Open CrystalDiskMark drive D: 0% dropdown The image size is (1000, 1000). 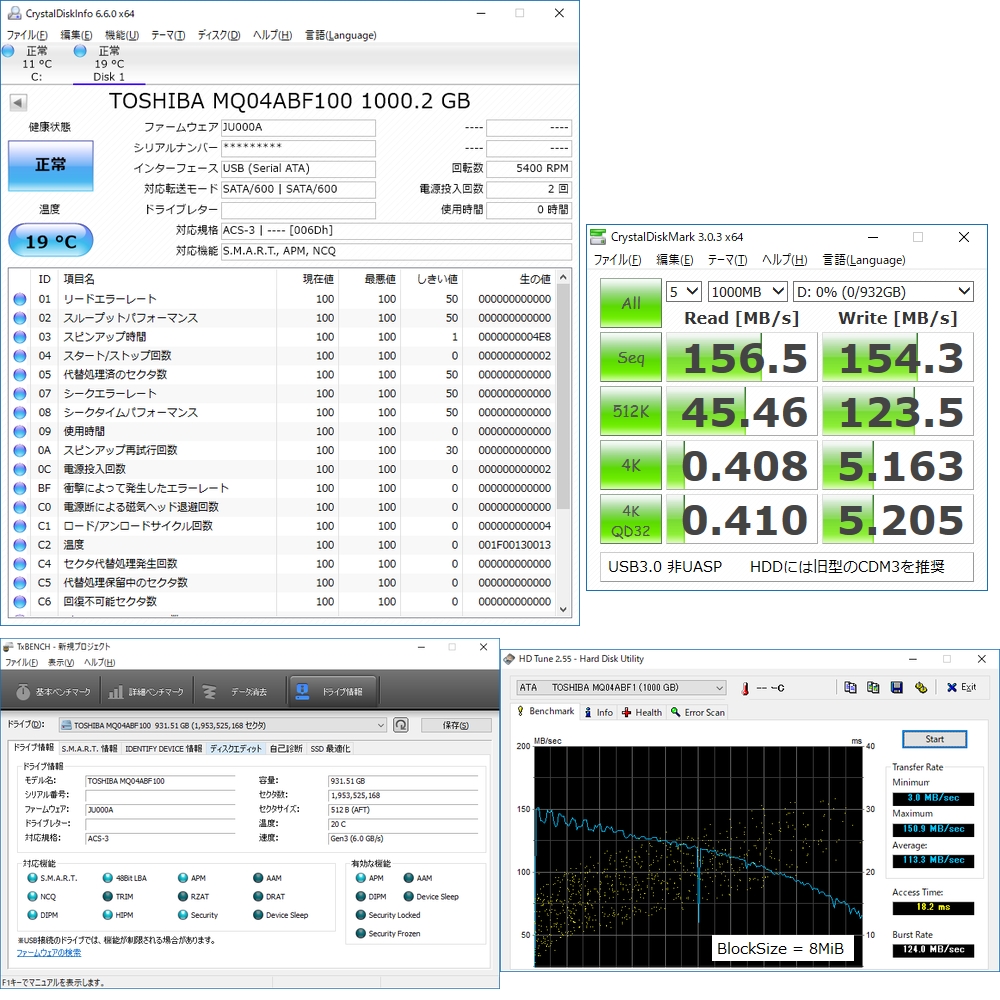[883, 292]
